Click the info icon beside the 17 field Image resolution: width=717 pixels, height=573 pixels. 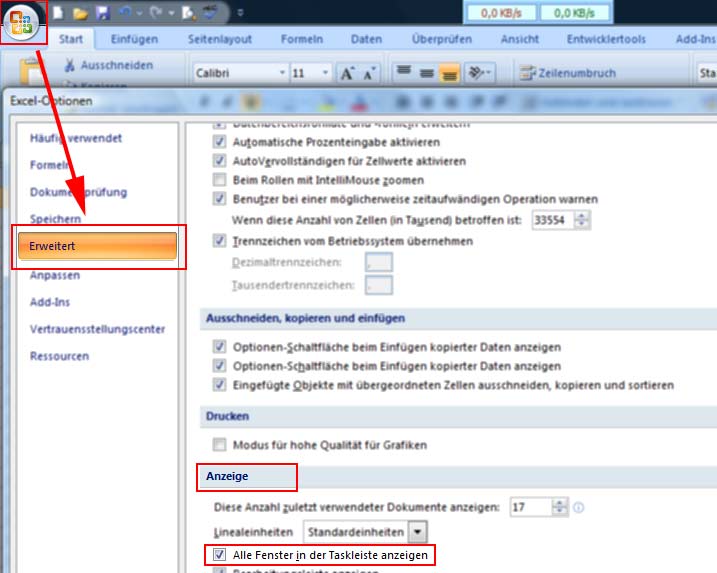pyautogui.click(x=578, y=507)
